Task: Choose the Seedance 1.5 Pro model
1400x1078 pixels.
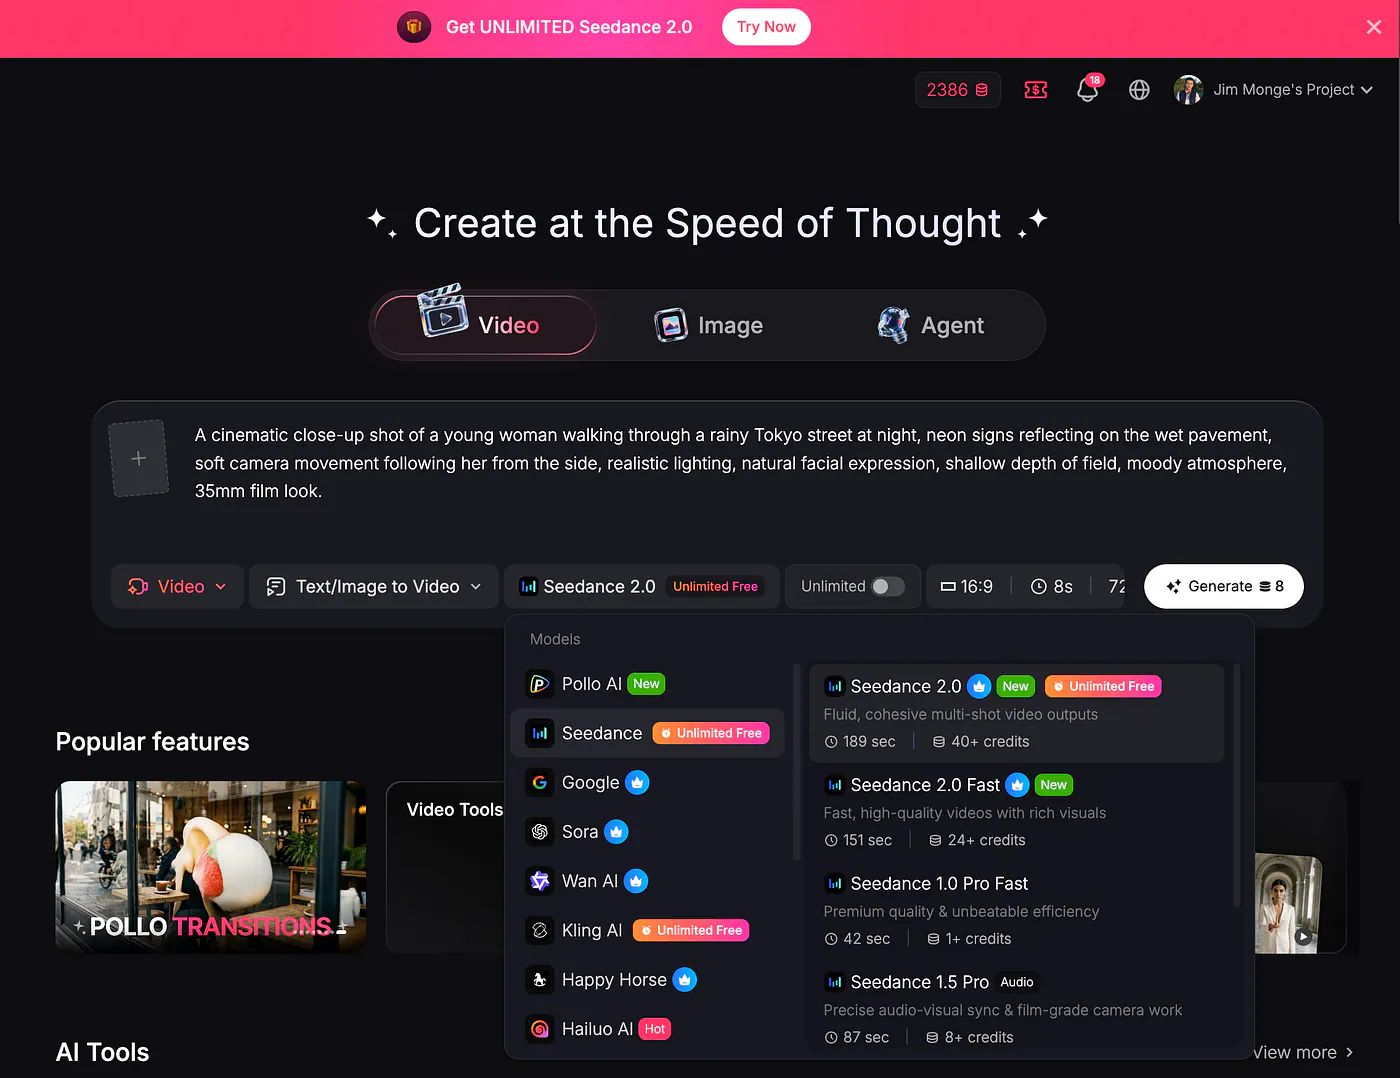Action: click(x=1016, y=1009)
